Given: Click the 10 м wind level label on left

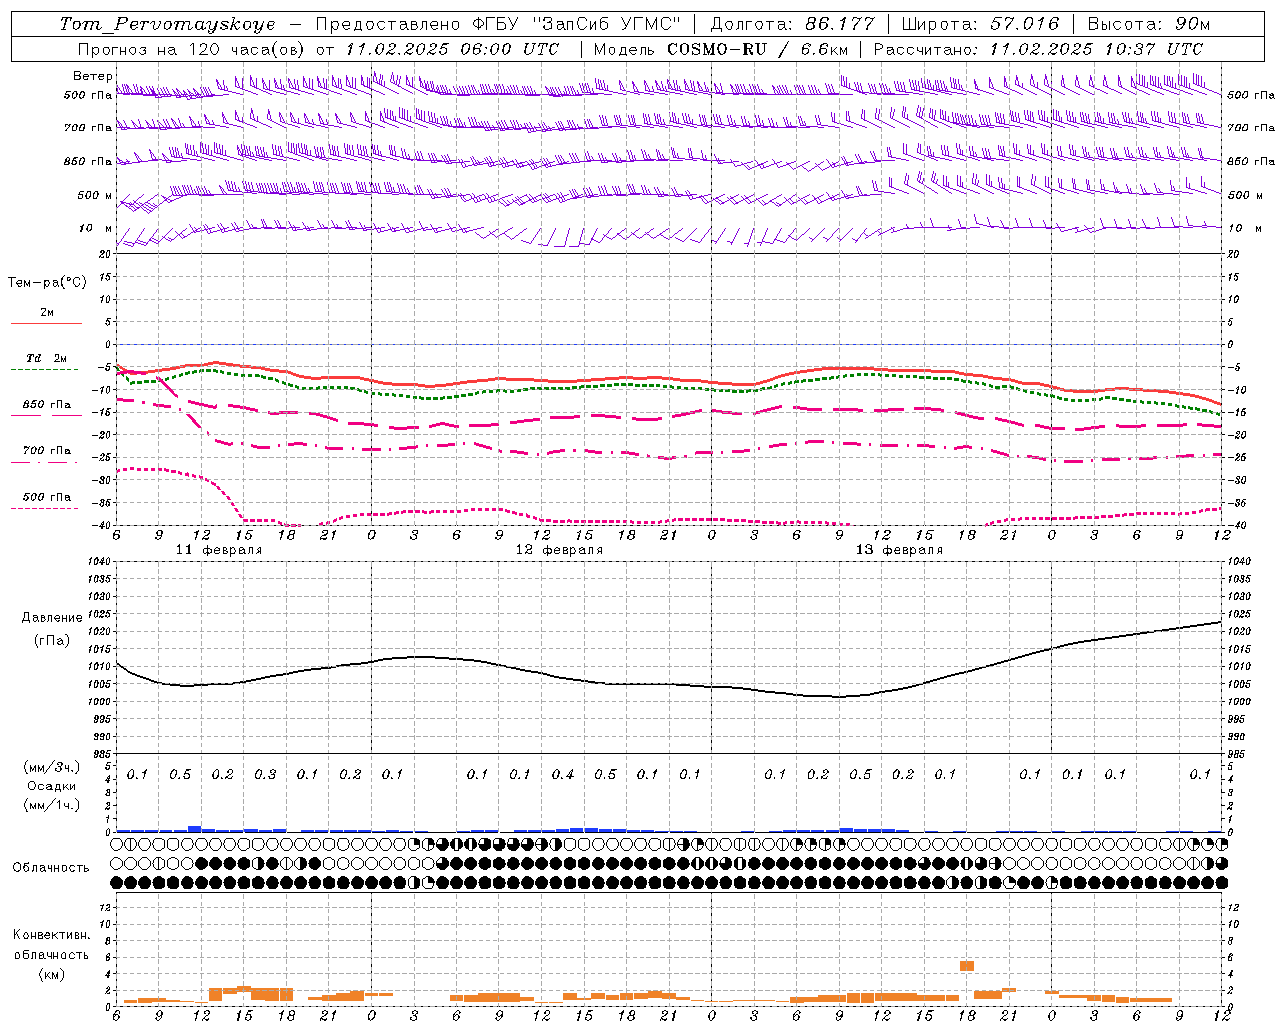Looking at the screenshot, I should pos(96,229).
